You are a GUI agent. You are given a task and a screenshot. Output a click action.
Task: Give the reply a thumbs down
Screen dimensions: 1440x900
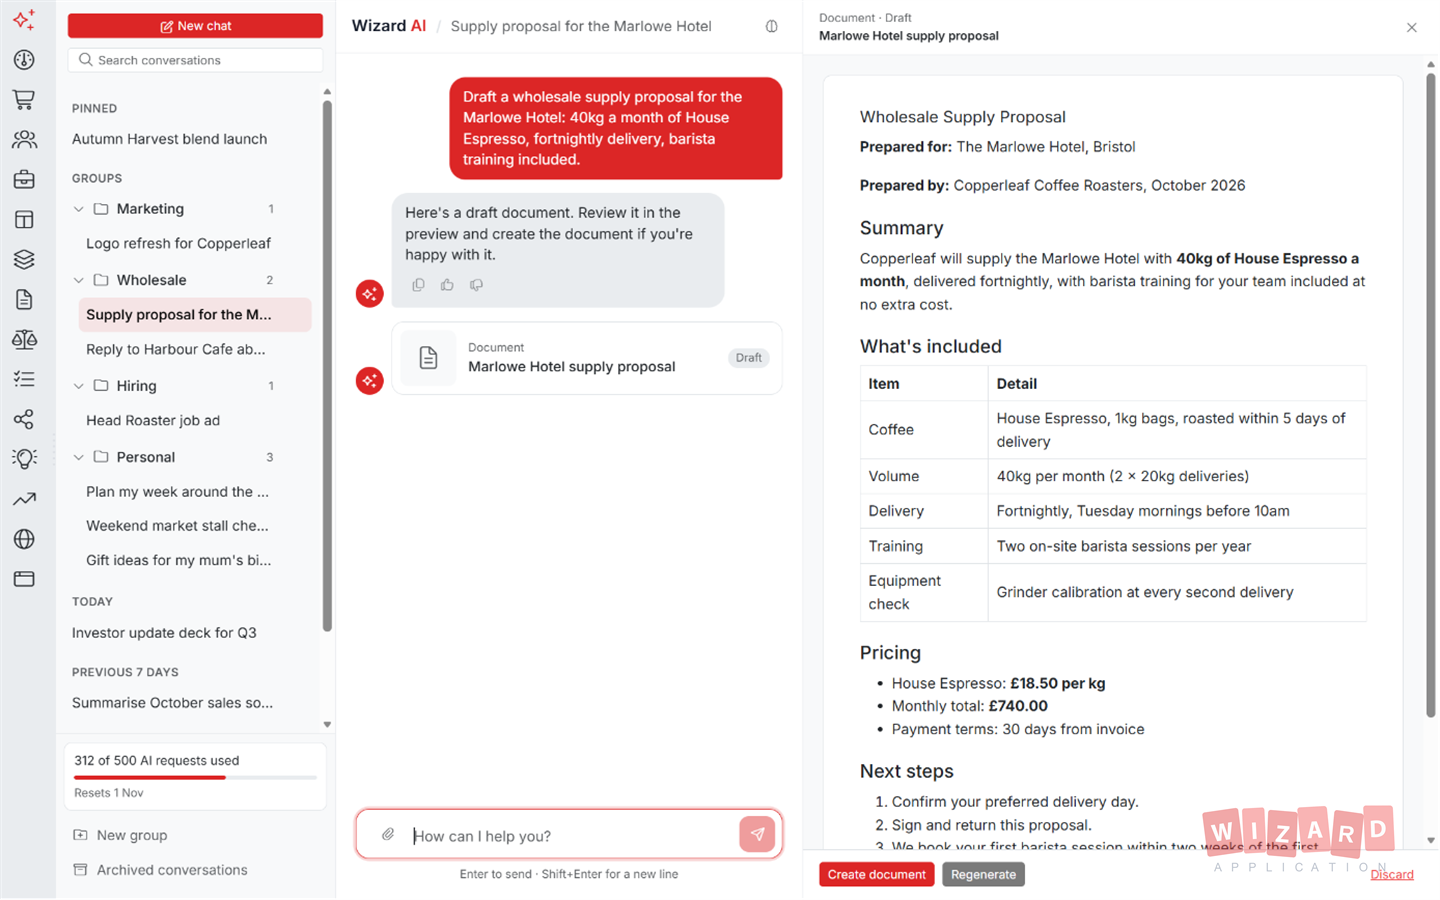point(476,285)
